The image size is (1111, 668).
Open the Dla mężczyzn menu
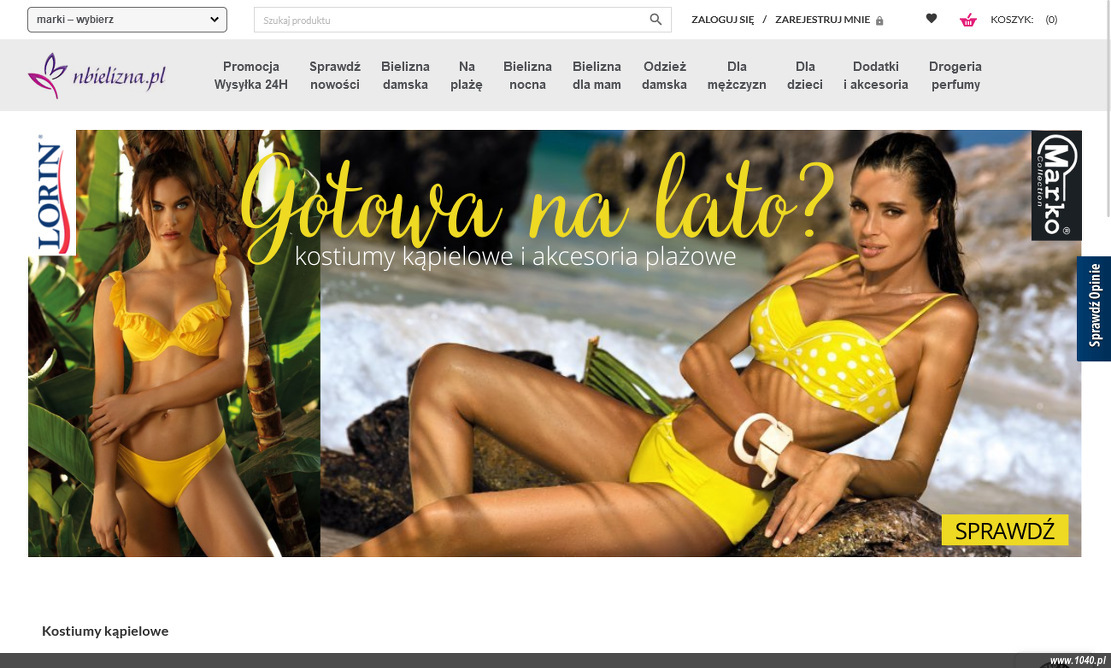tap(736, 75)
